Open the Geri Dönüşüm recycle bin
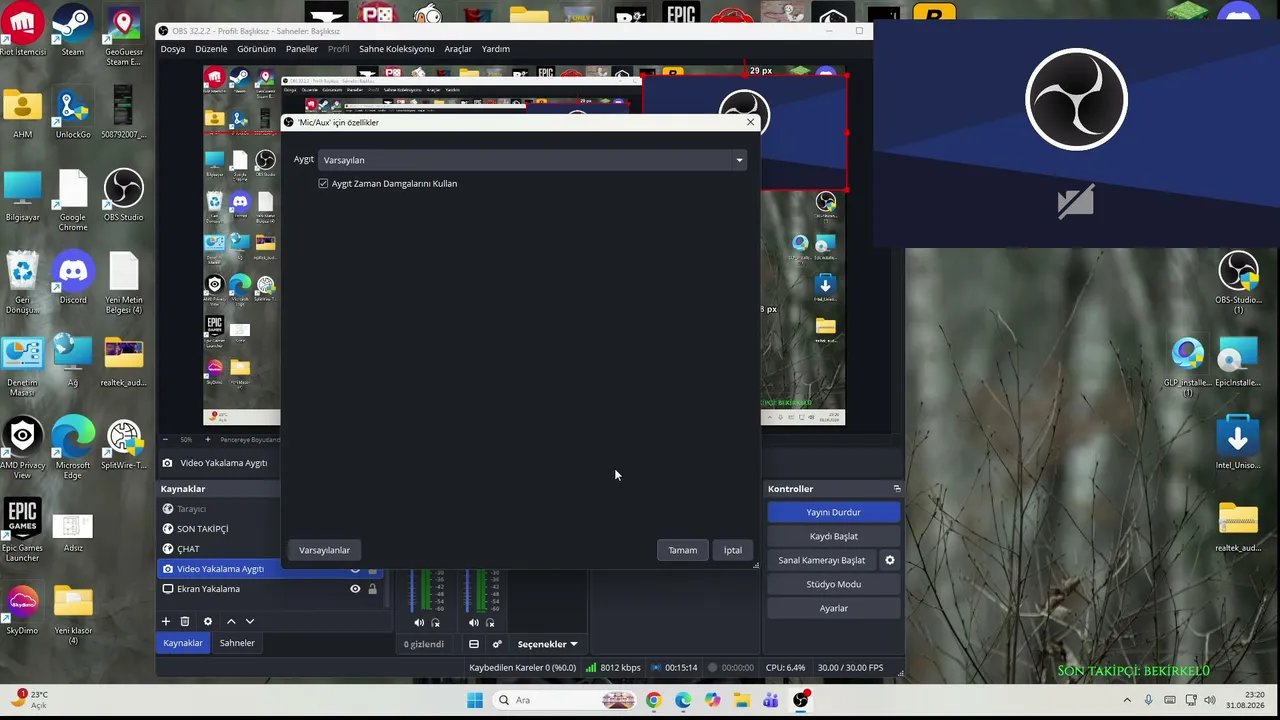The width and height of the screenshot is (1280, 720). [22, 284]
